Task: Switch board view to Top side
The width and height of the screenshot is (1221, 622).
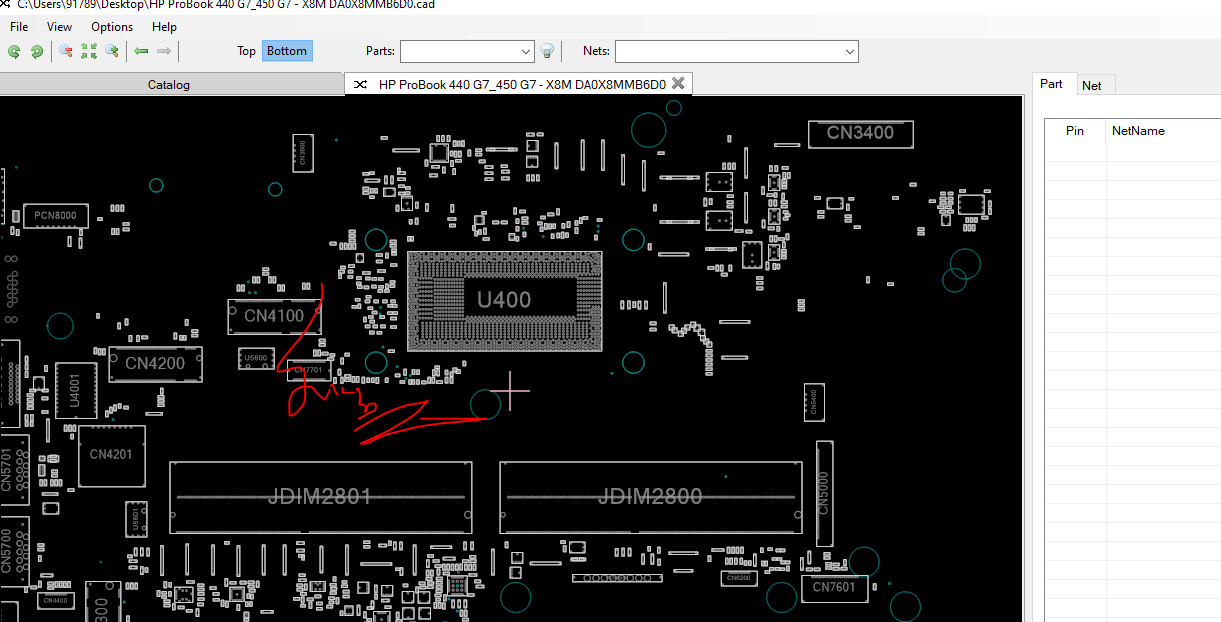Action: [246, 51]
